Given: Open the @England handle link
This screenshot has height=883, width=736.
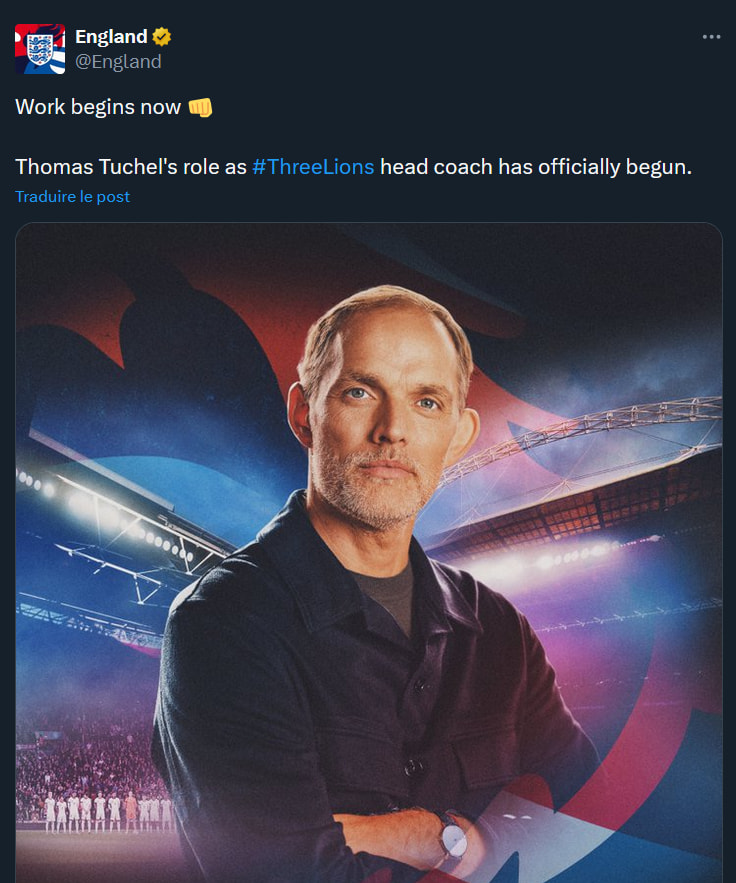Looking at the screenshot, I should pyautogui.click(x=118, y=62).
